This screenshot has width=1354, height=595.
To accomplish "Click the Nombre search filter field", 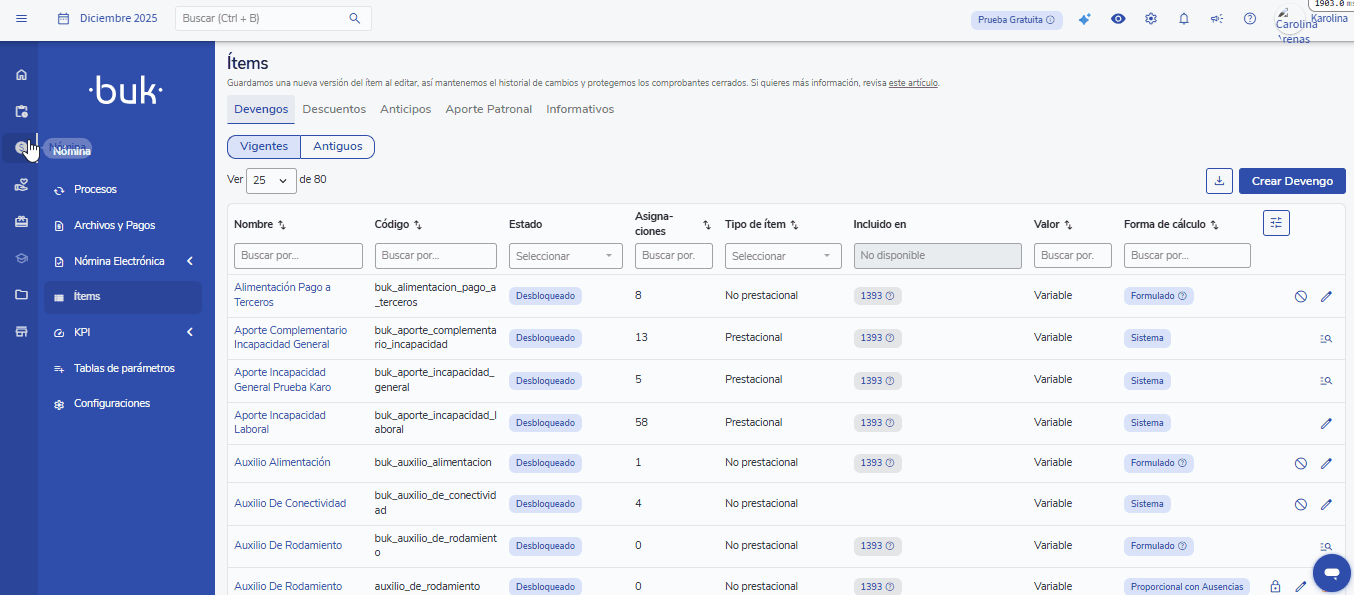I will 298,256.
